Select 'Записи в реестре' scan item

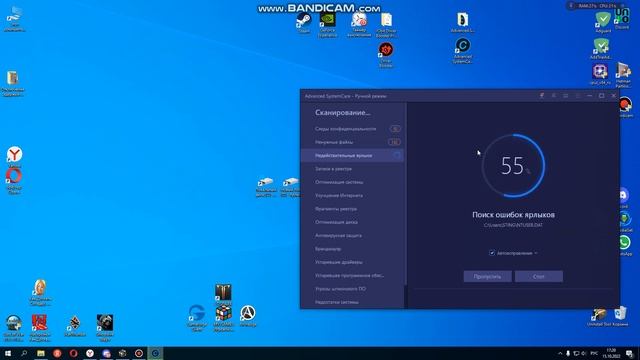pos(352,169)
